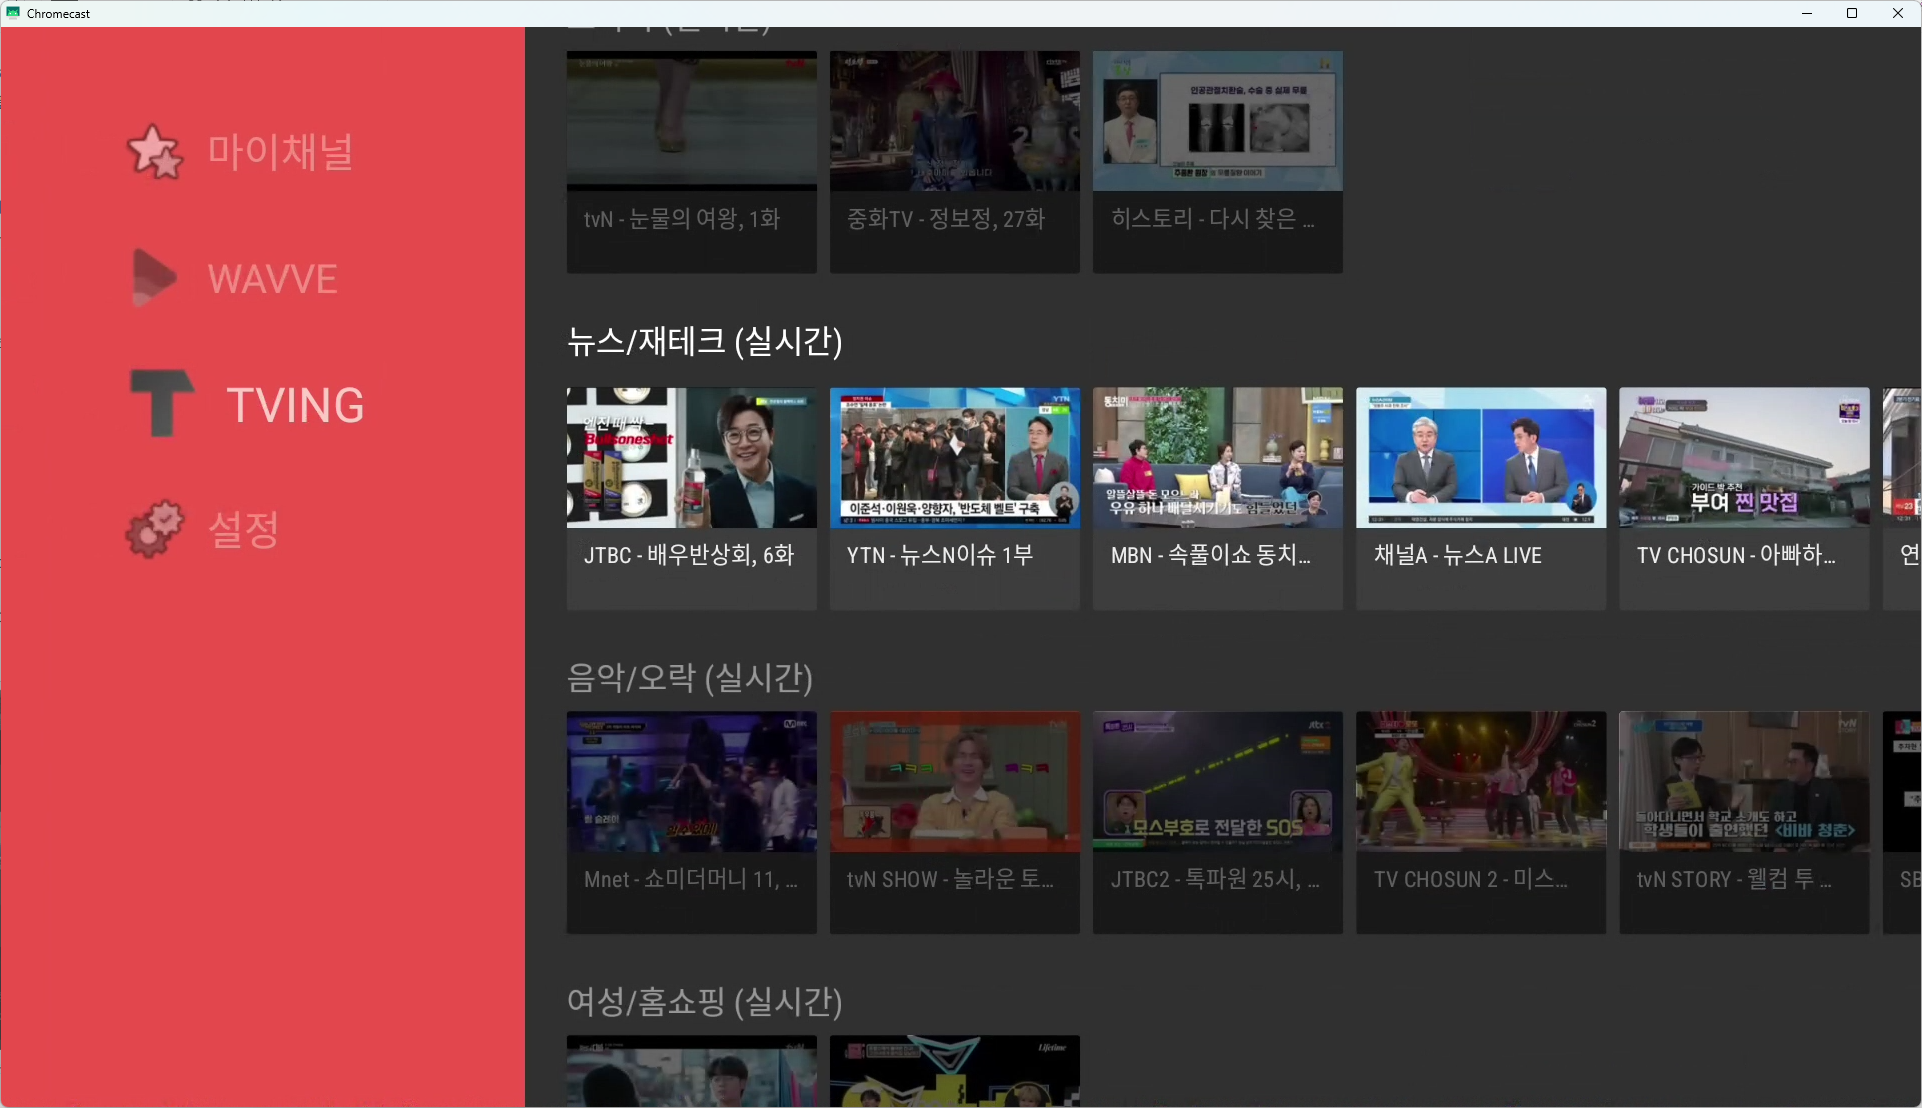Play JTBC 배우반상회 6화 thumbnail
This screenshot has width=1922, height=1108.
point(691,458)
